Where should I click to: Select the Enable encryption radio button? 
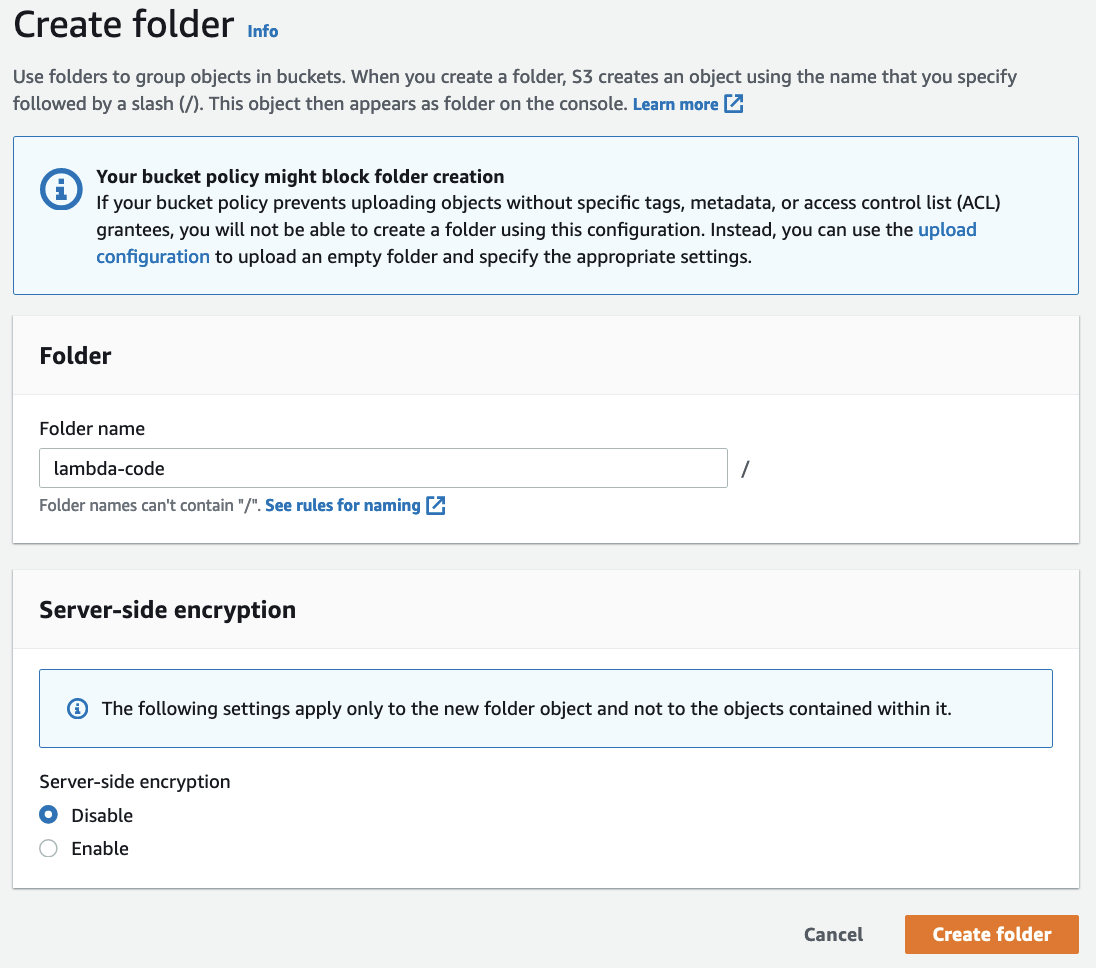tap(48, 848)
